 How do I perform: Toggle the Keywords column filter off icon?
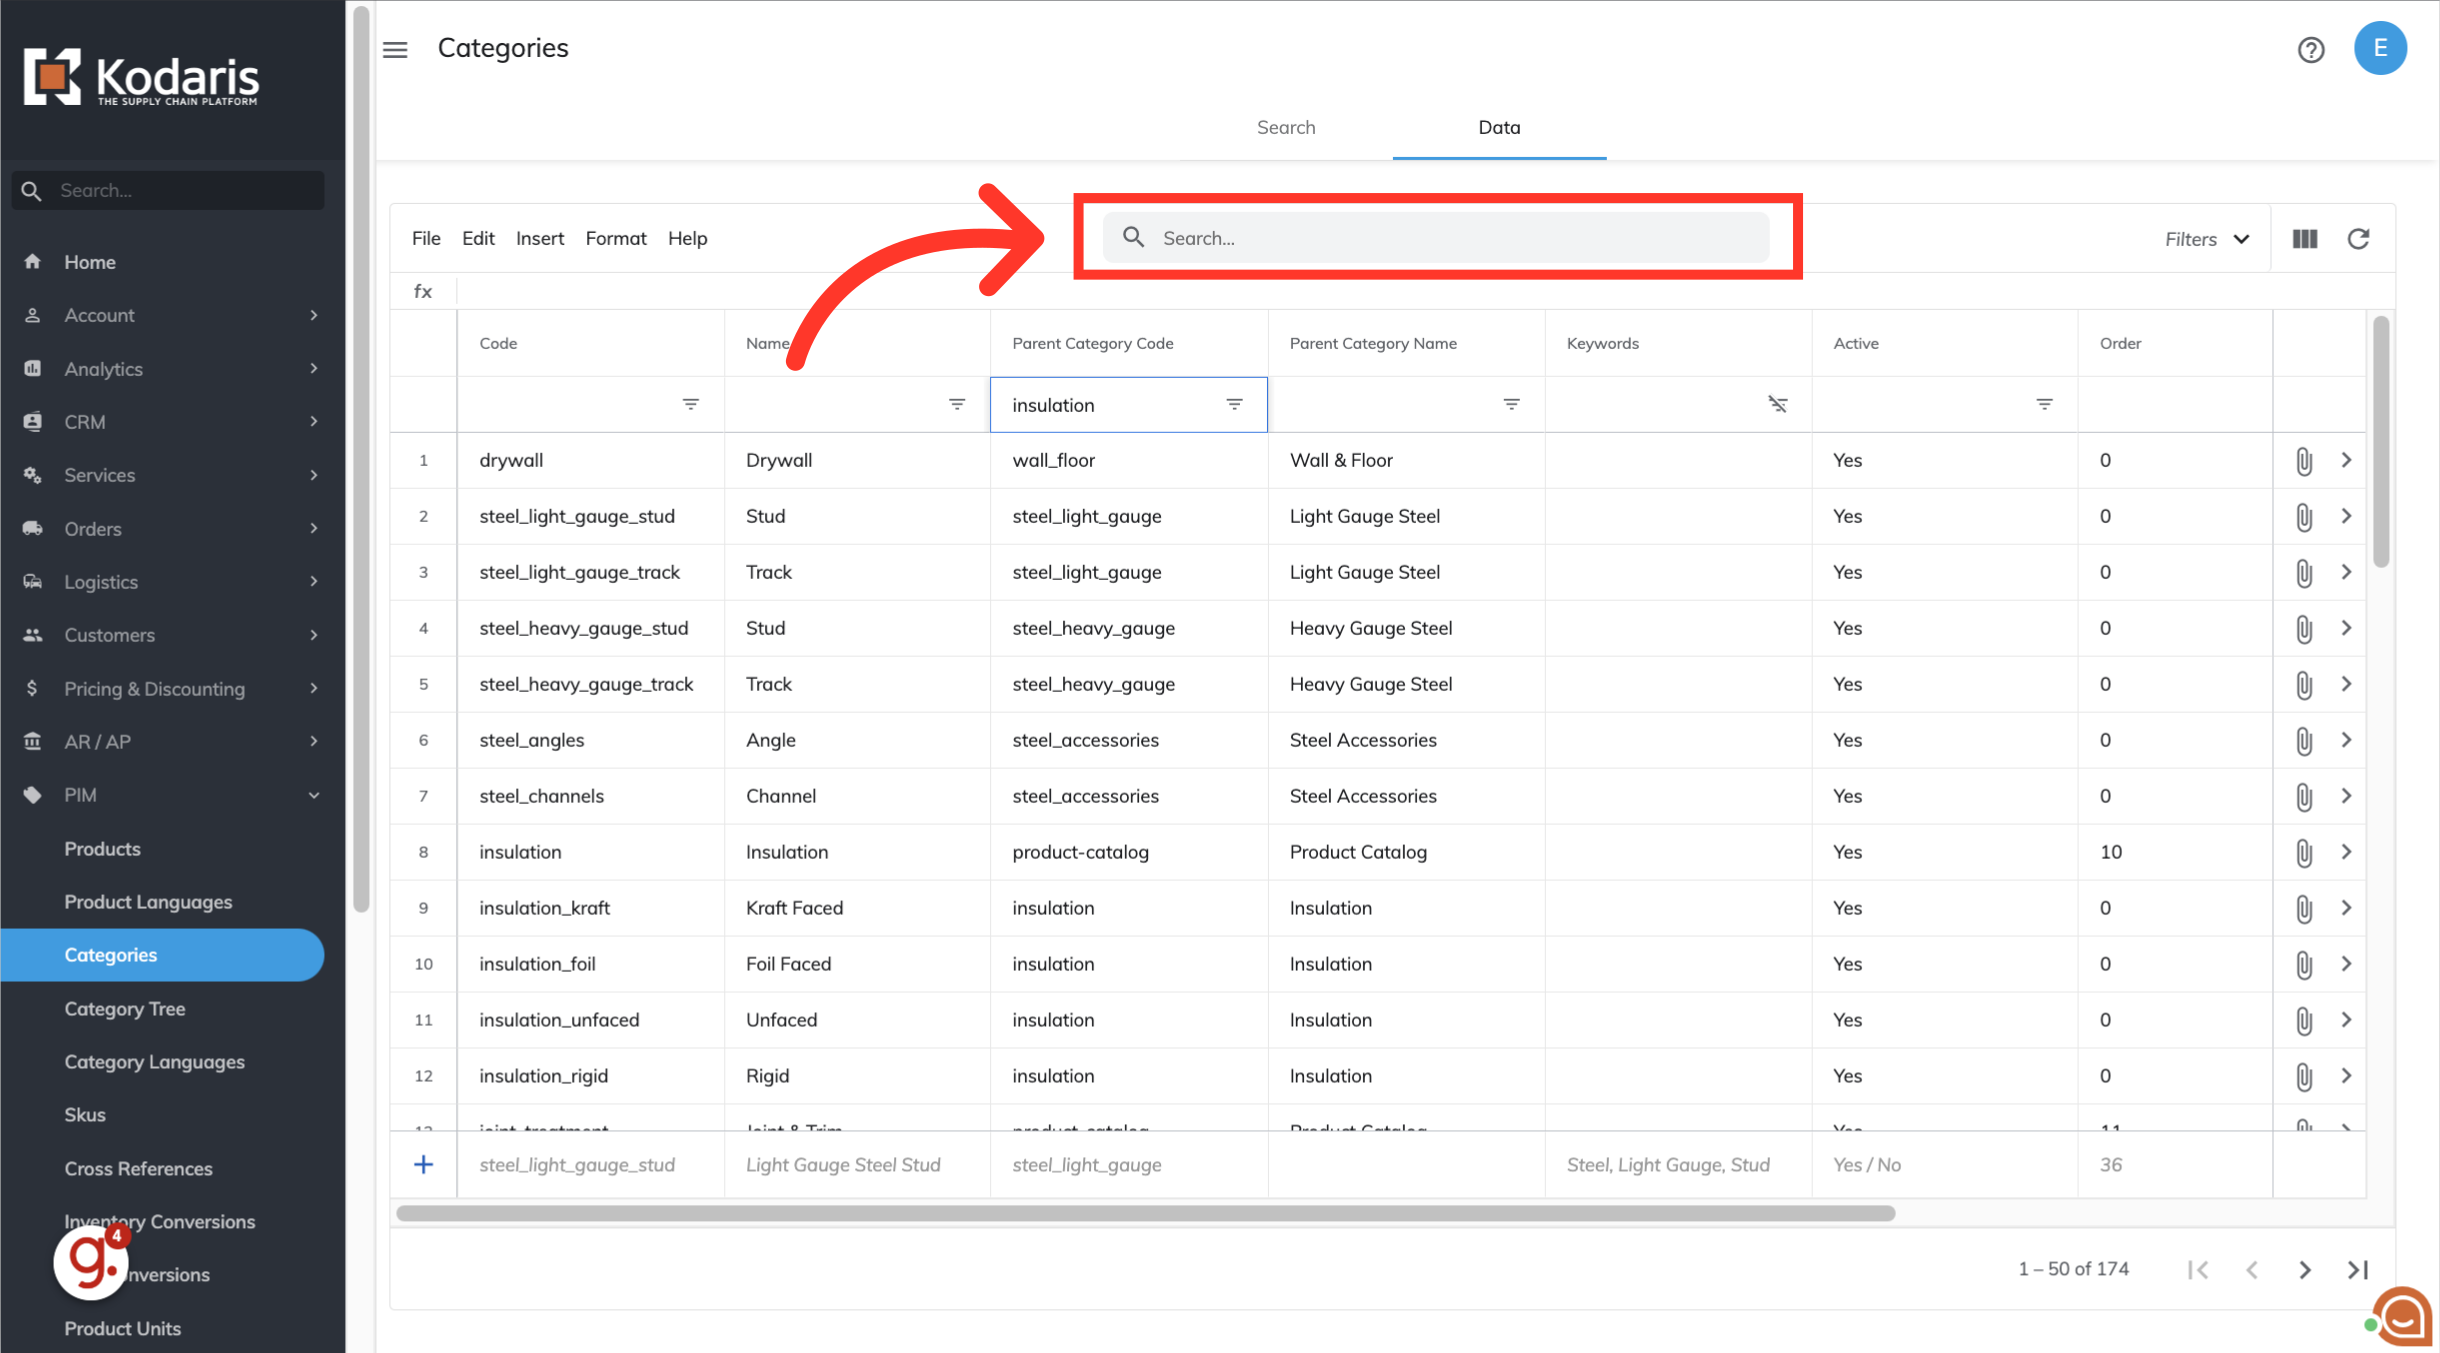click(1777, 404)
